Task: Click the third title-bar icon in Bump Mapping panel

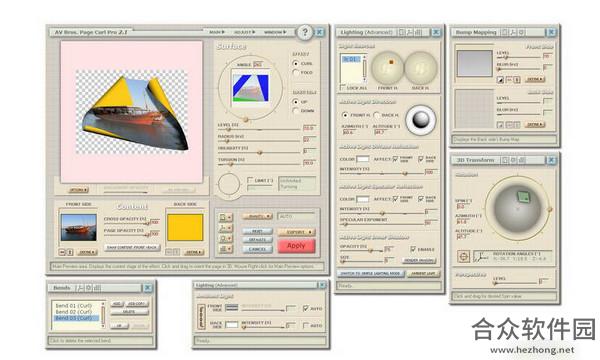Action: coord(522,33)
